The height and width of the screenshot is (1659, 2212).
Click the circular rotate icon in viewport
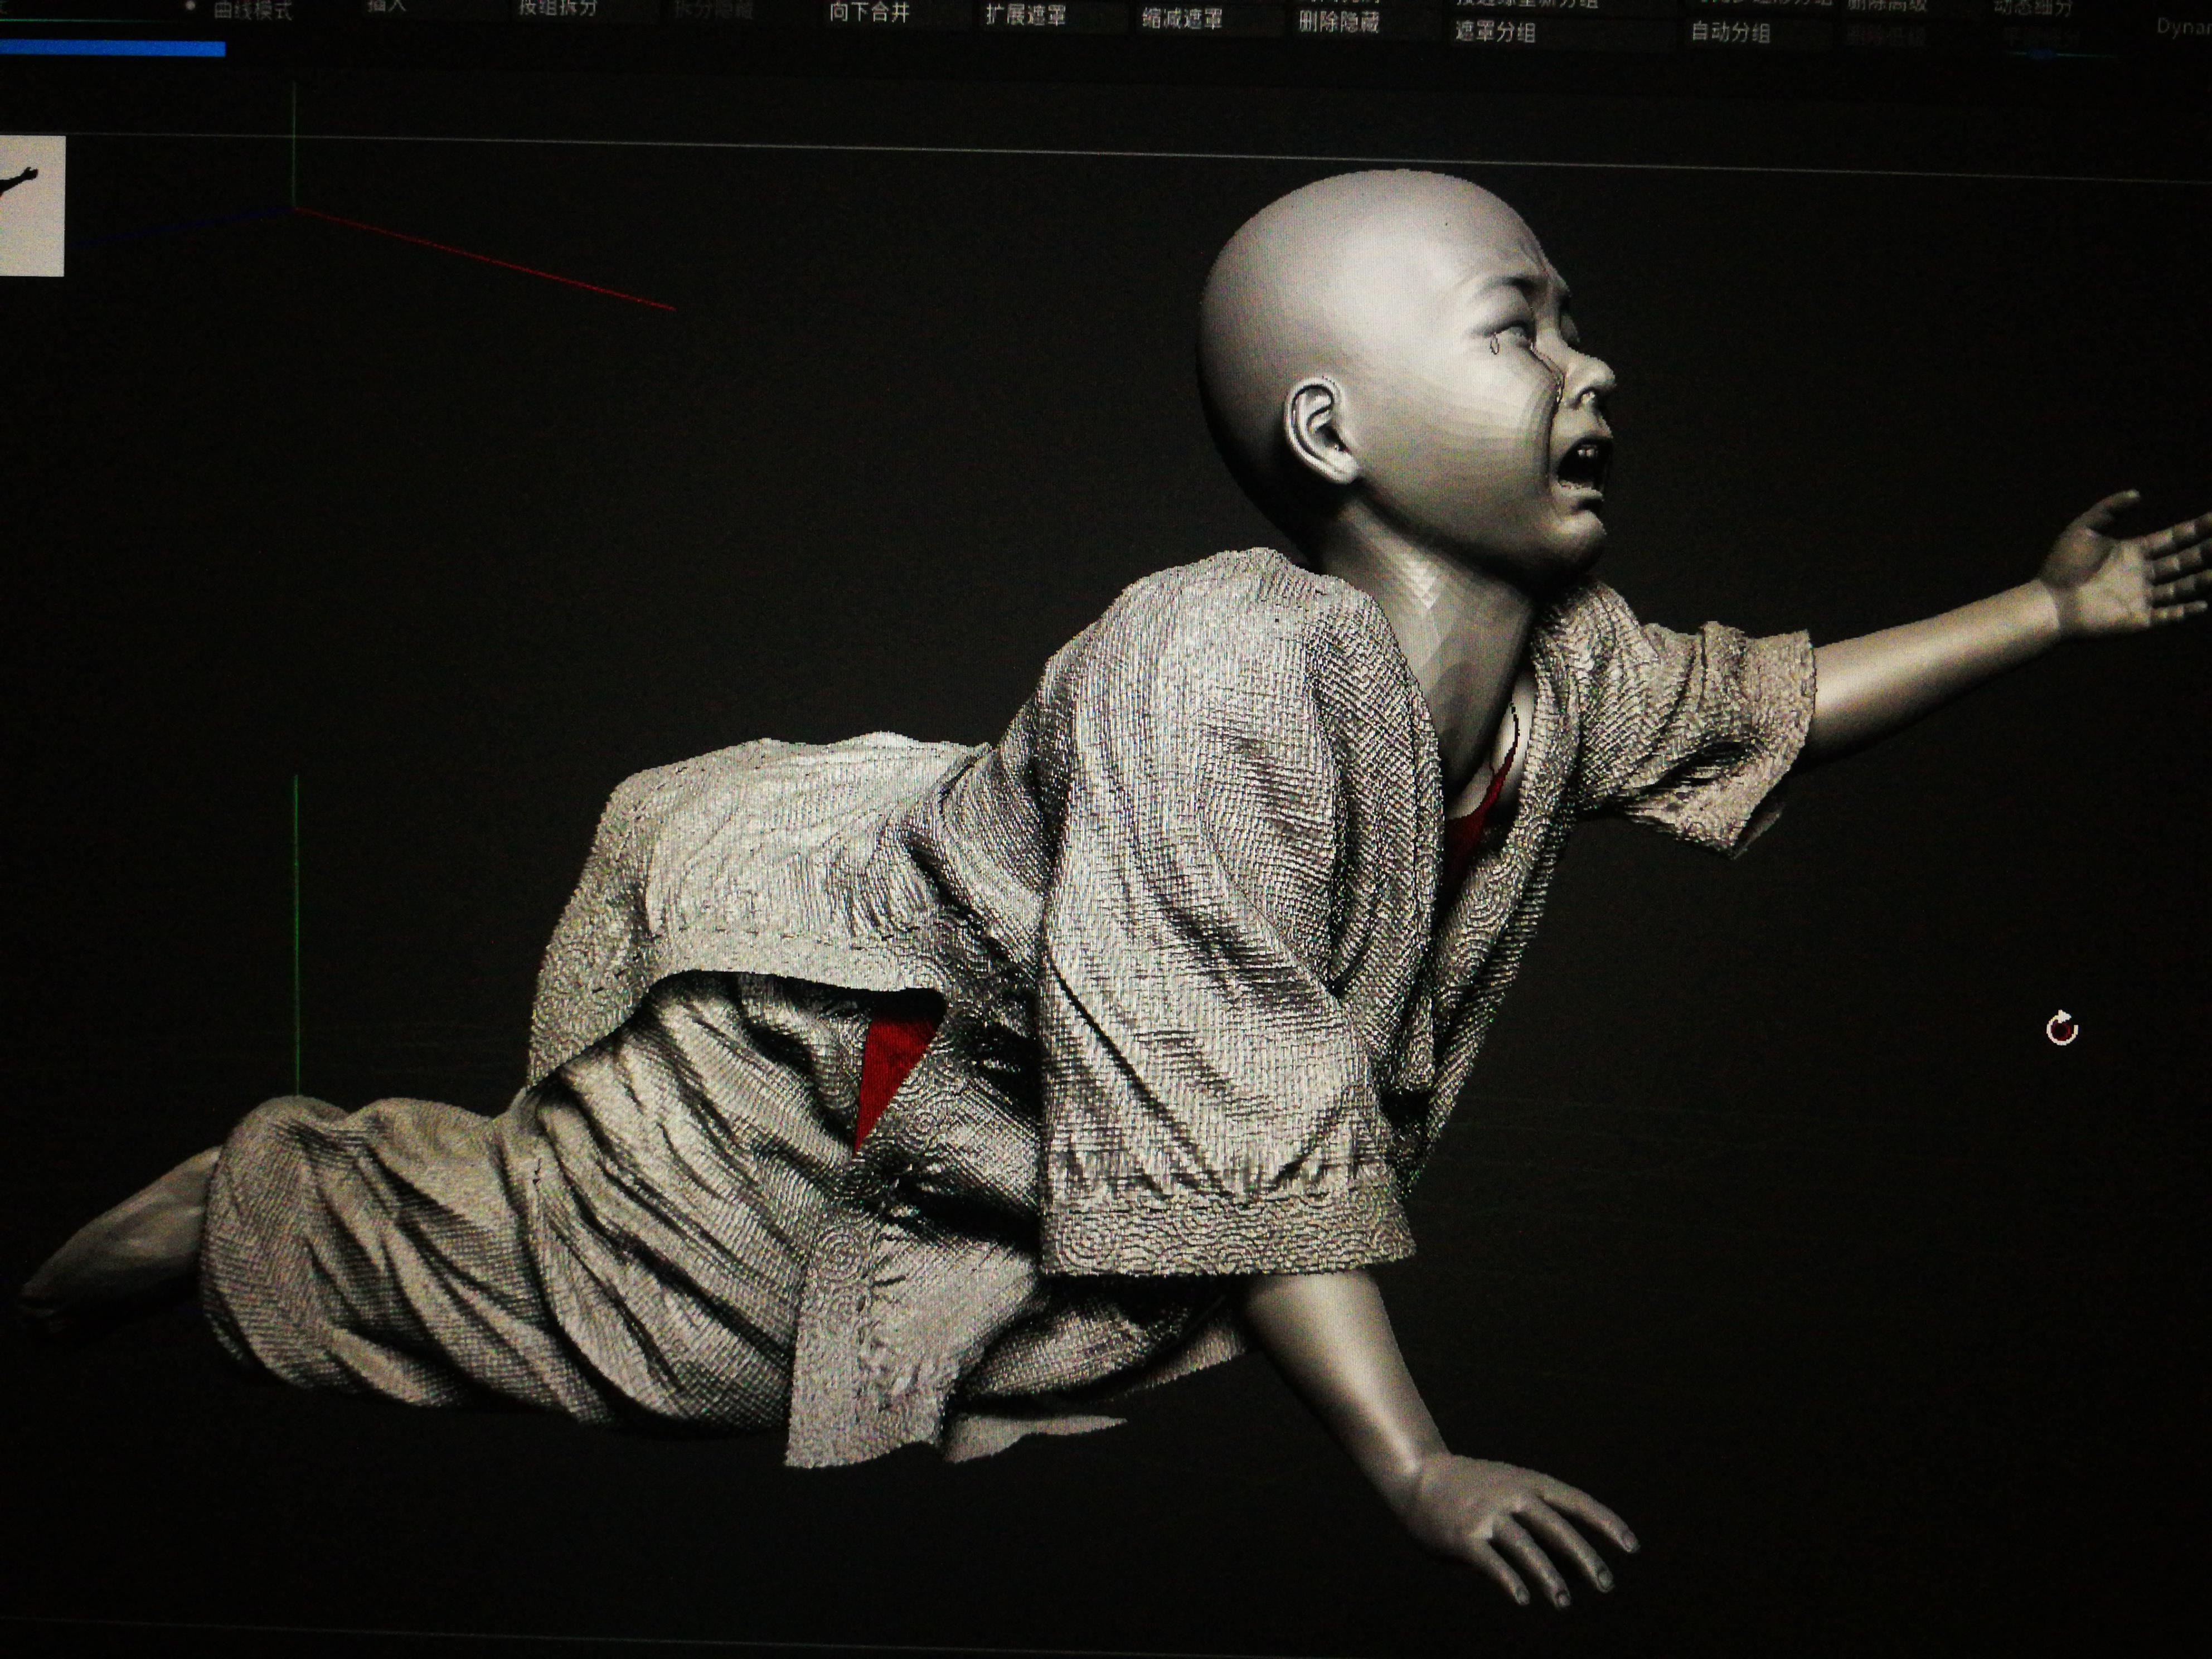pyautogui.click(x=2062, y=1029)
